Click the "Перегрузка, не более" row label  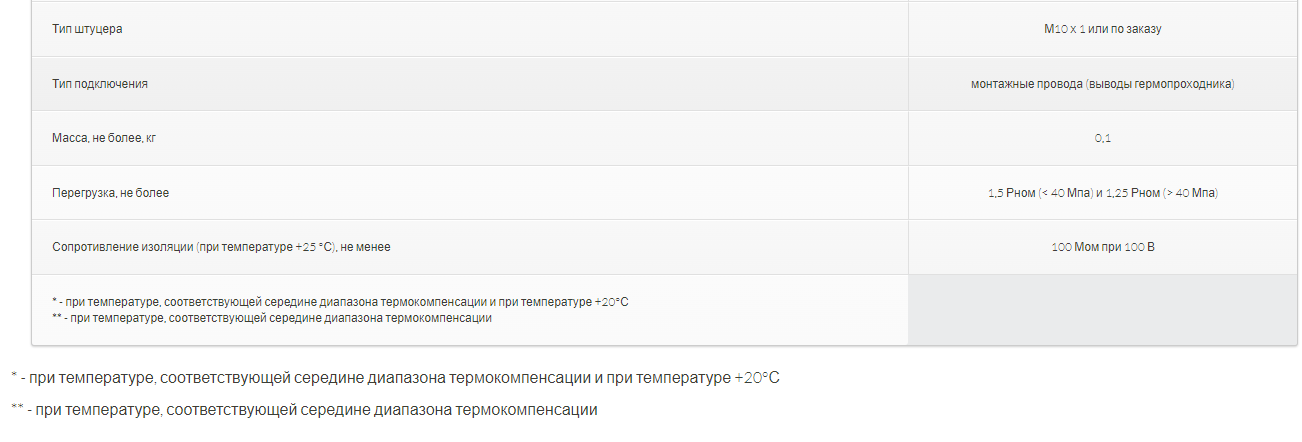(x=110, y=193)
